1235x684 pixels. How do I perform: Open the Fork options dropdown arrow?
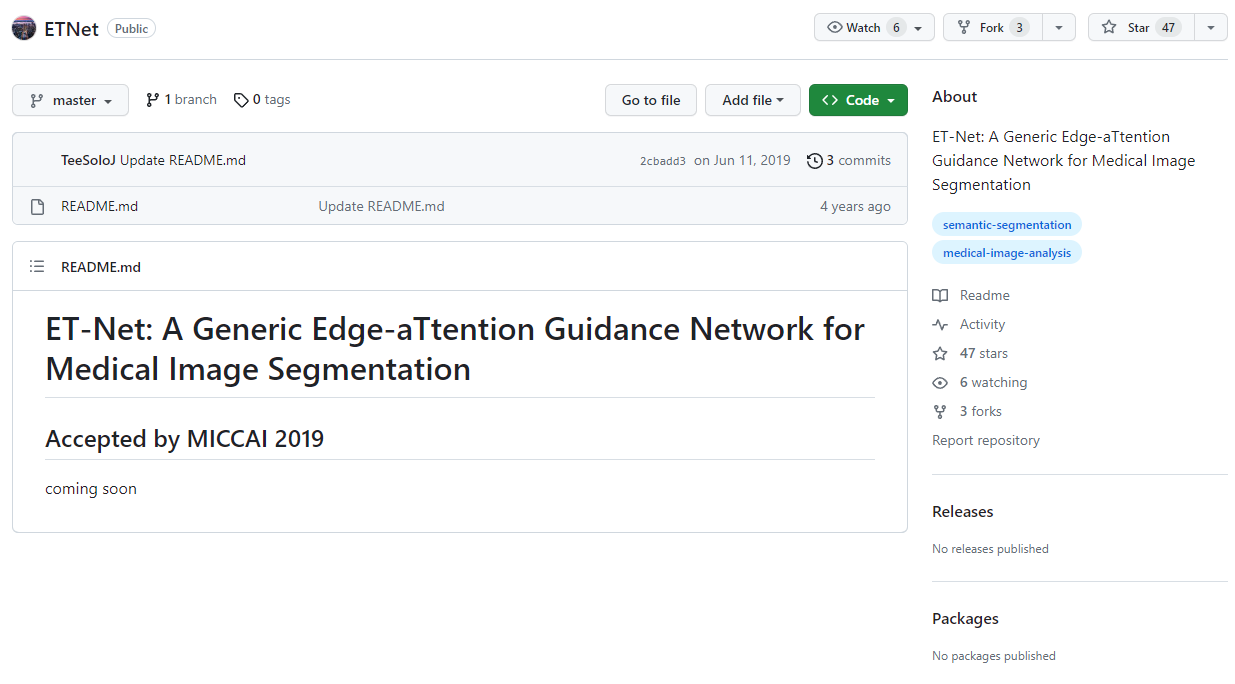click(x=1059, y=28)
